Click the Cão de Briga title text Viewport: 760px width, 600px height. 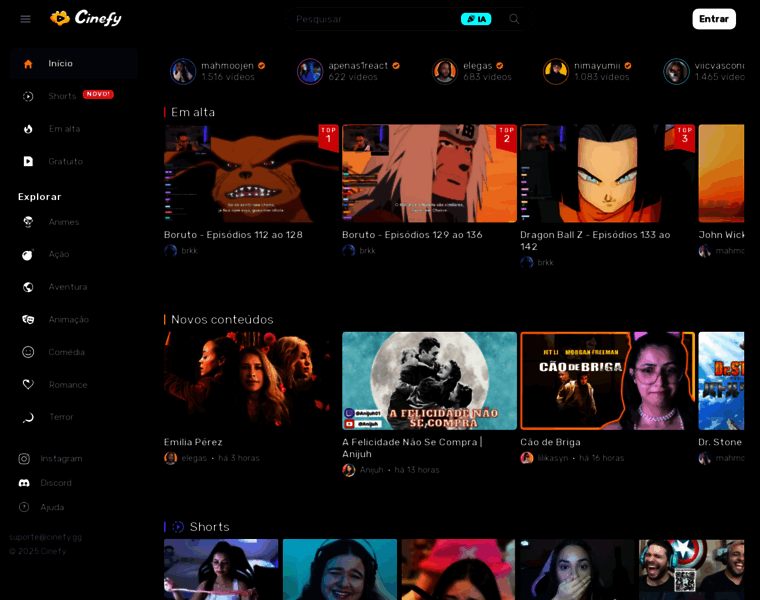pos(550,442)
